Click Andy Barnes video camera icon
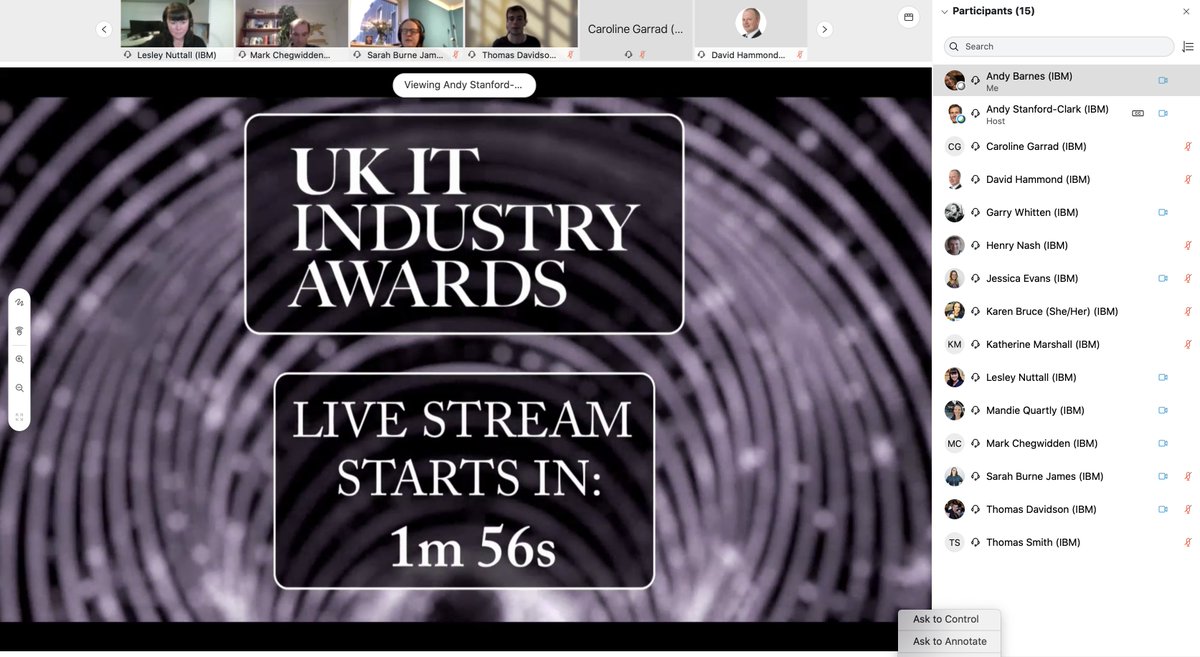This screenshot has height=657, width=1200. click(1163, 80)
